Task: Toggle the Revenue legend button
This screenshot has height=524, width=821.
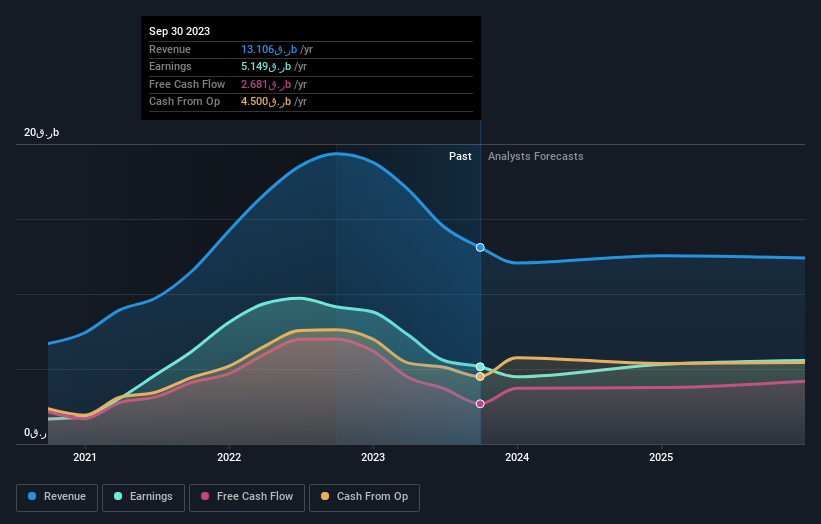Action: tap(57, 497)
